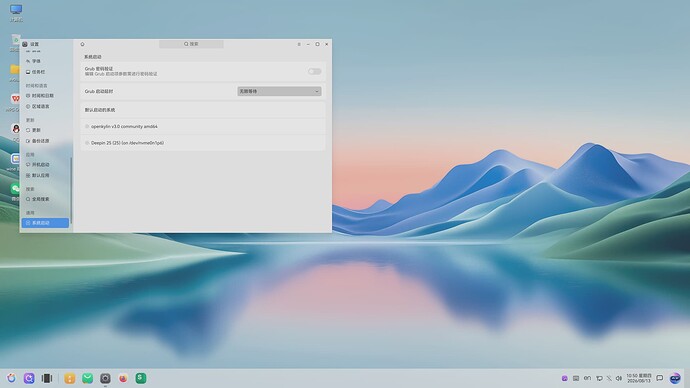The image size is (690, 388).
Task: Open the volume speaker tray icon
Action: click(x=619, y=378)
